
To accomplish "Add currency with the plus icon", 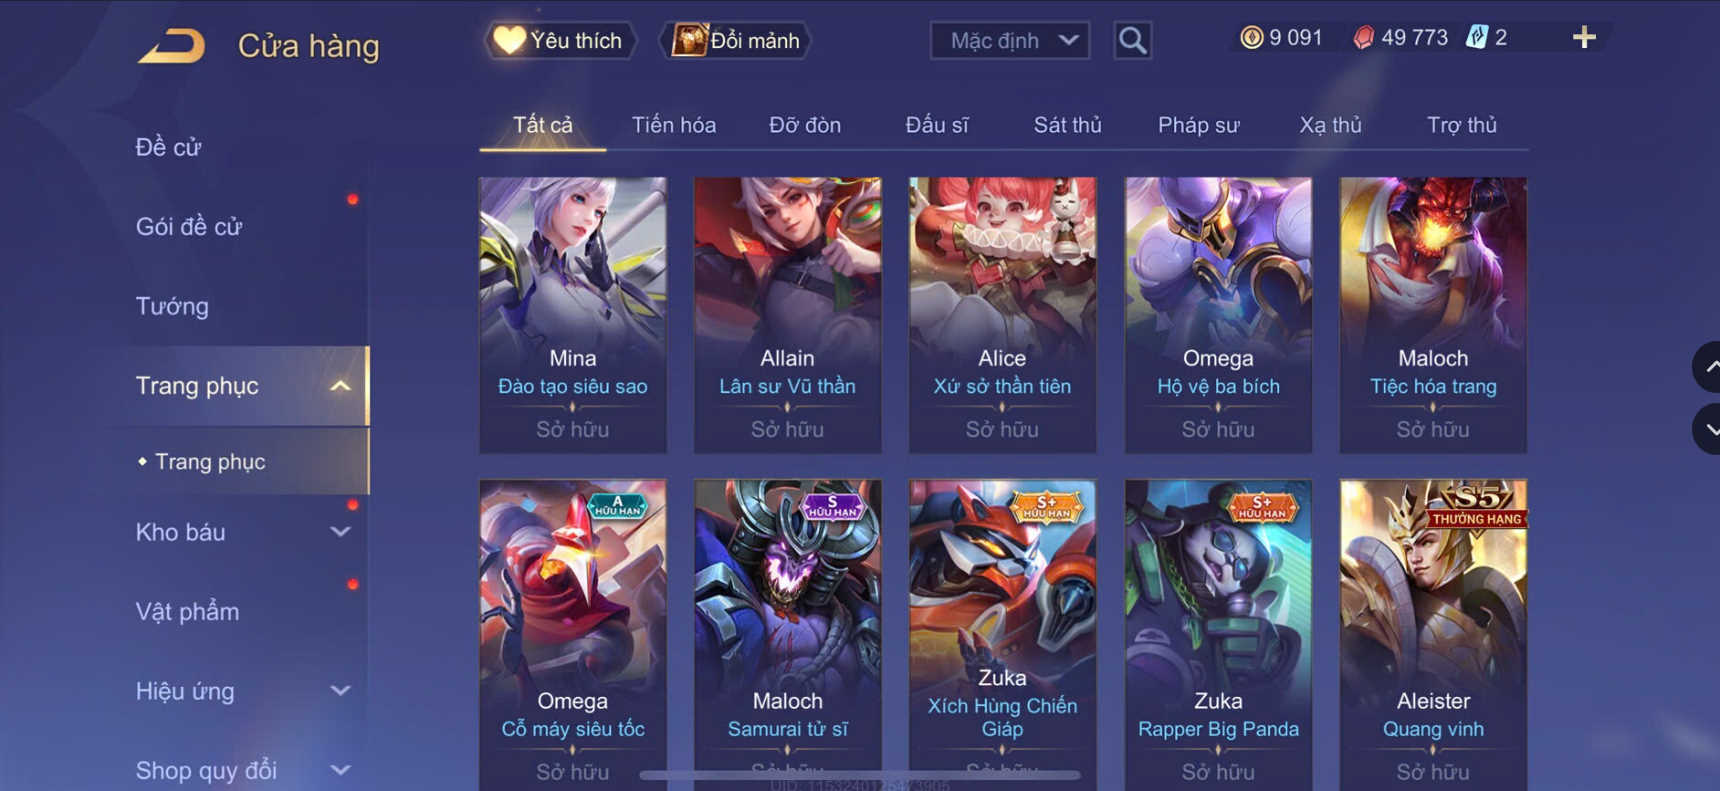I will pos(1584,38).
